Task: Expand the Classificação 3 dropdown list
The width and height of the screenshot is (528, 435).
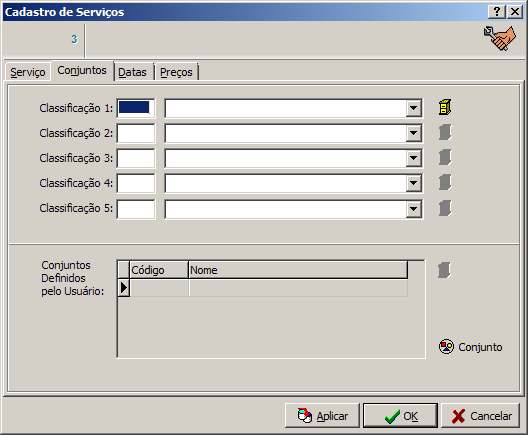Action: (x=414, y=158)
